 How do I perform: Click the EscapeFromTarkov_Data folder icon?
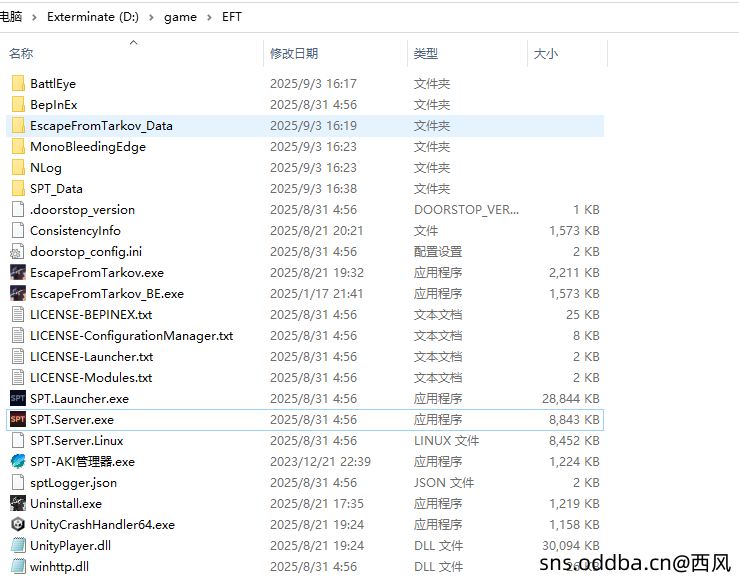point(18,125)
